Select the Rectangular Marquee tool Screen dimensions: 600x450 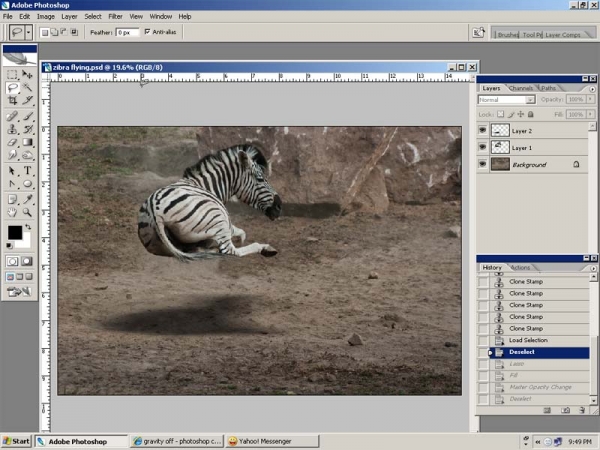pos(12,74)
